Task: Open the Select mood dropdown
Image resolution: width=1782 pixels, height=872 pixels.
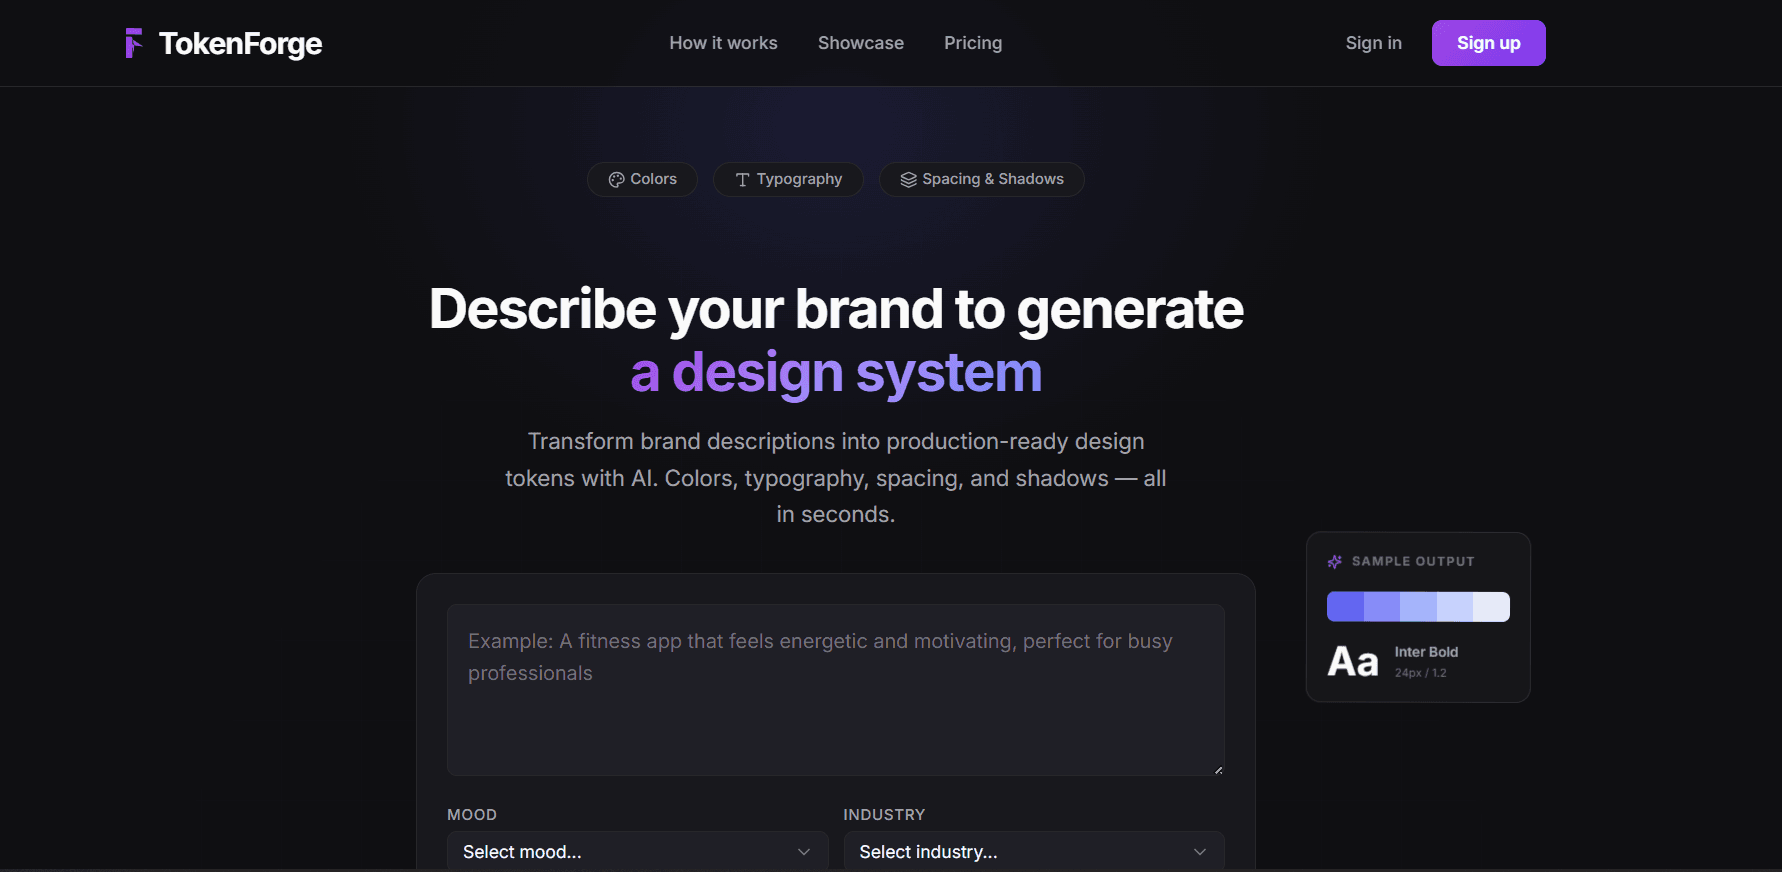Action: pyautogui.click(x=637, y=852)
